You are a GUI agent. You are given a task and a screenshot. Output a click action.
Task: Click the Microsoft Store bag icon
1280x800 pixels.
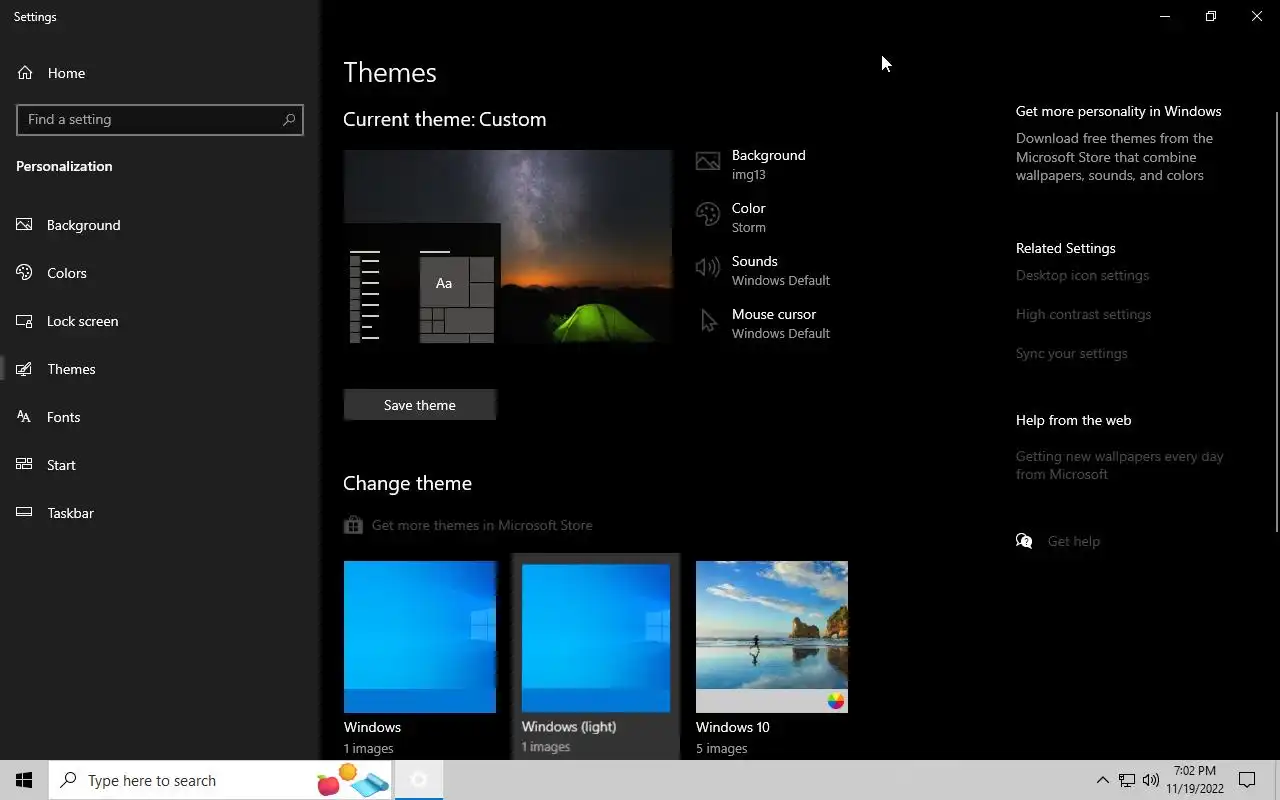point(353,525)
